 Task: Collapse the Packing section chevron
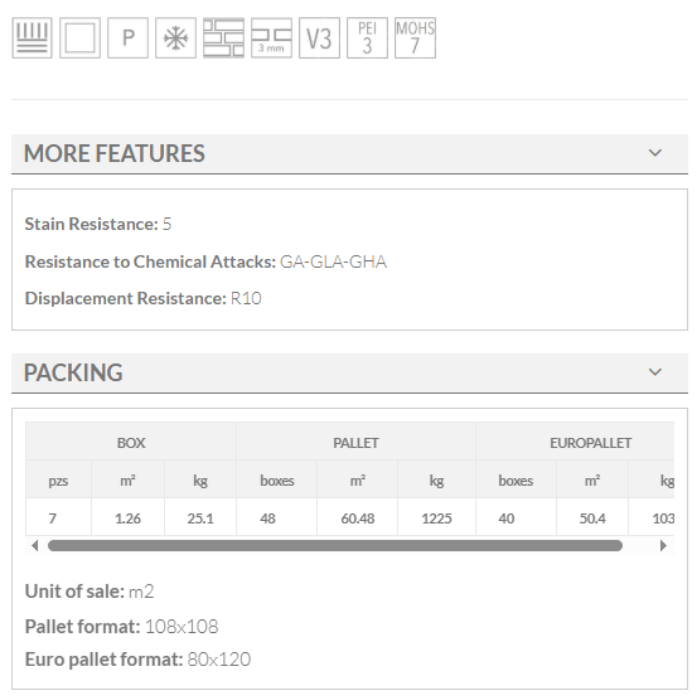[656, 373]
